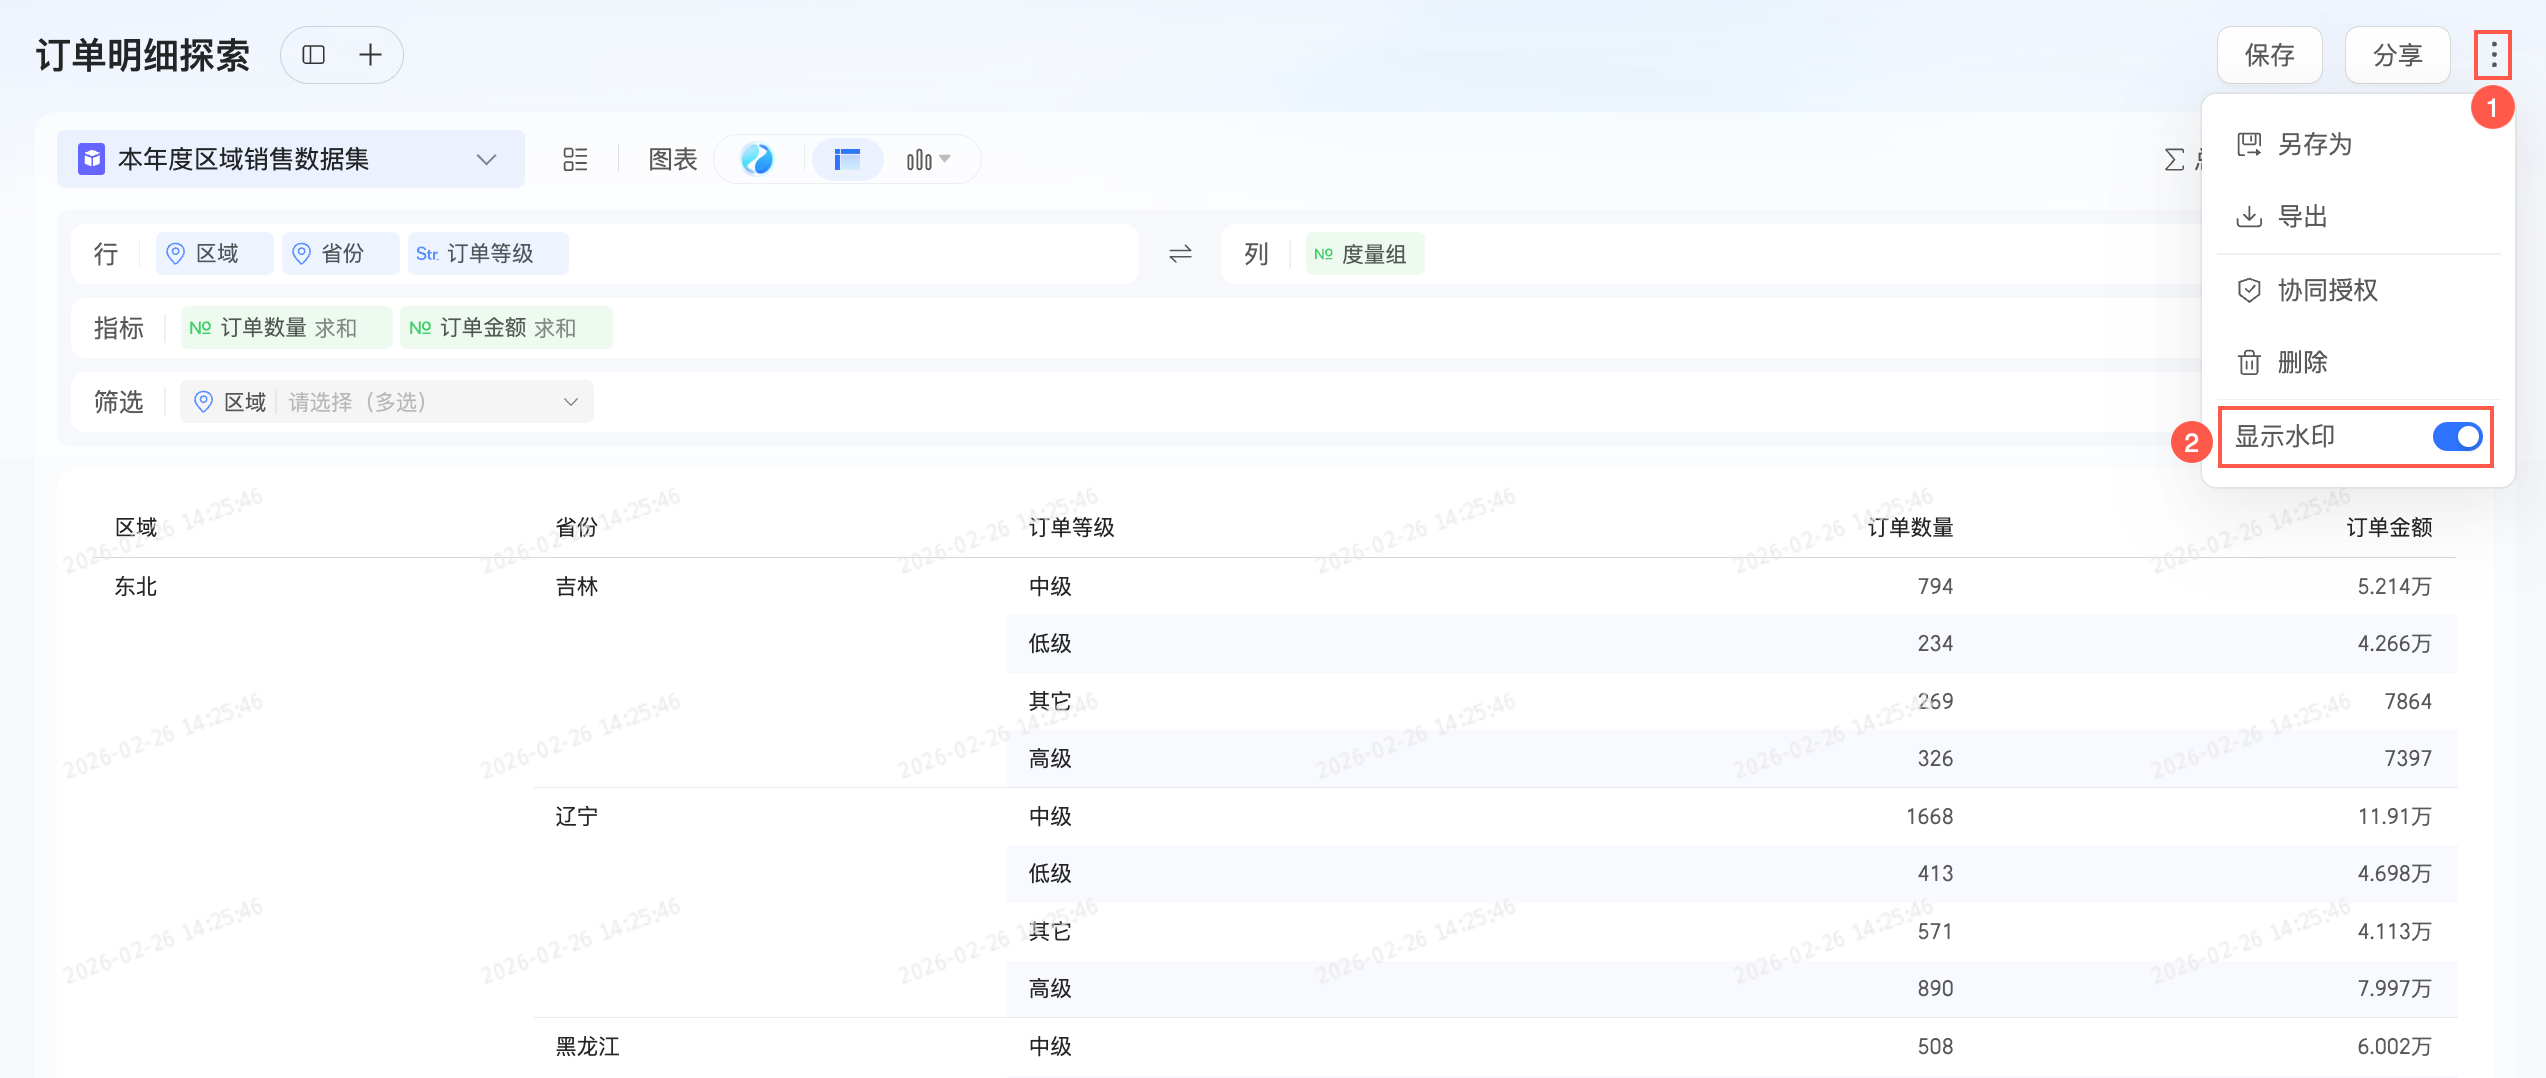Viewport: 2546px width, 1078px height.
Task: Click the amount cell 7864
Action: coord(2408,702)
